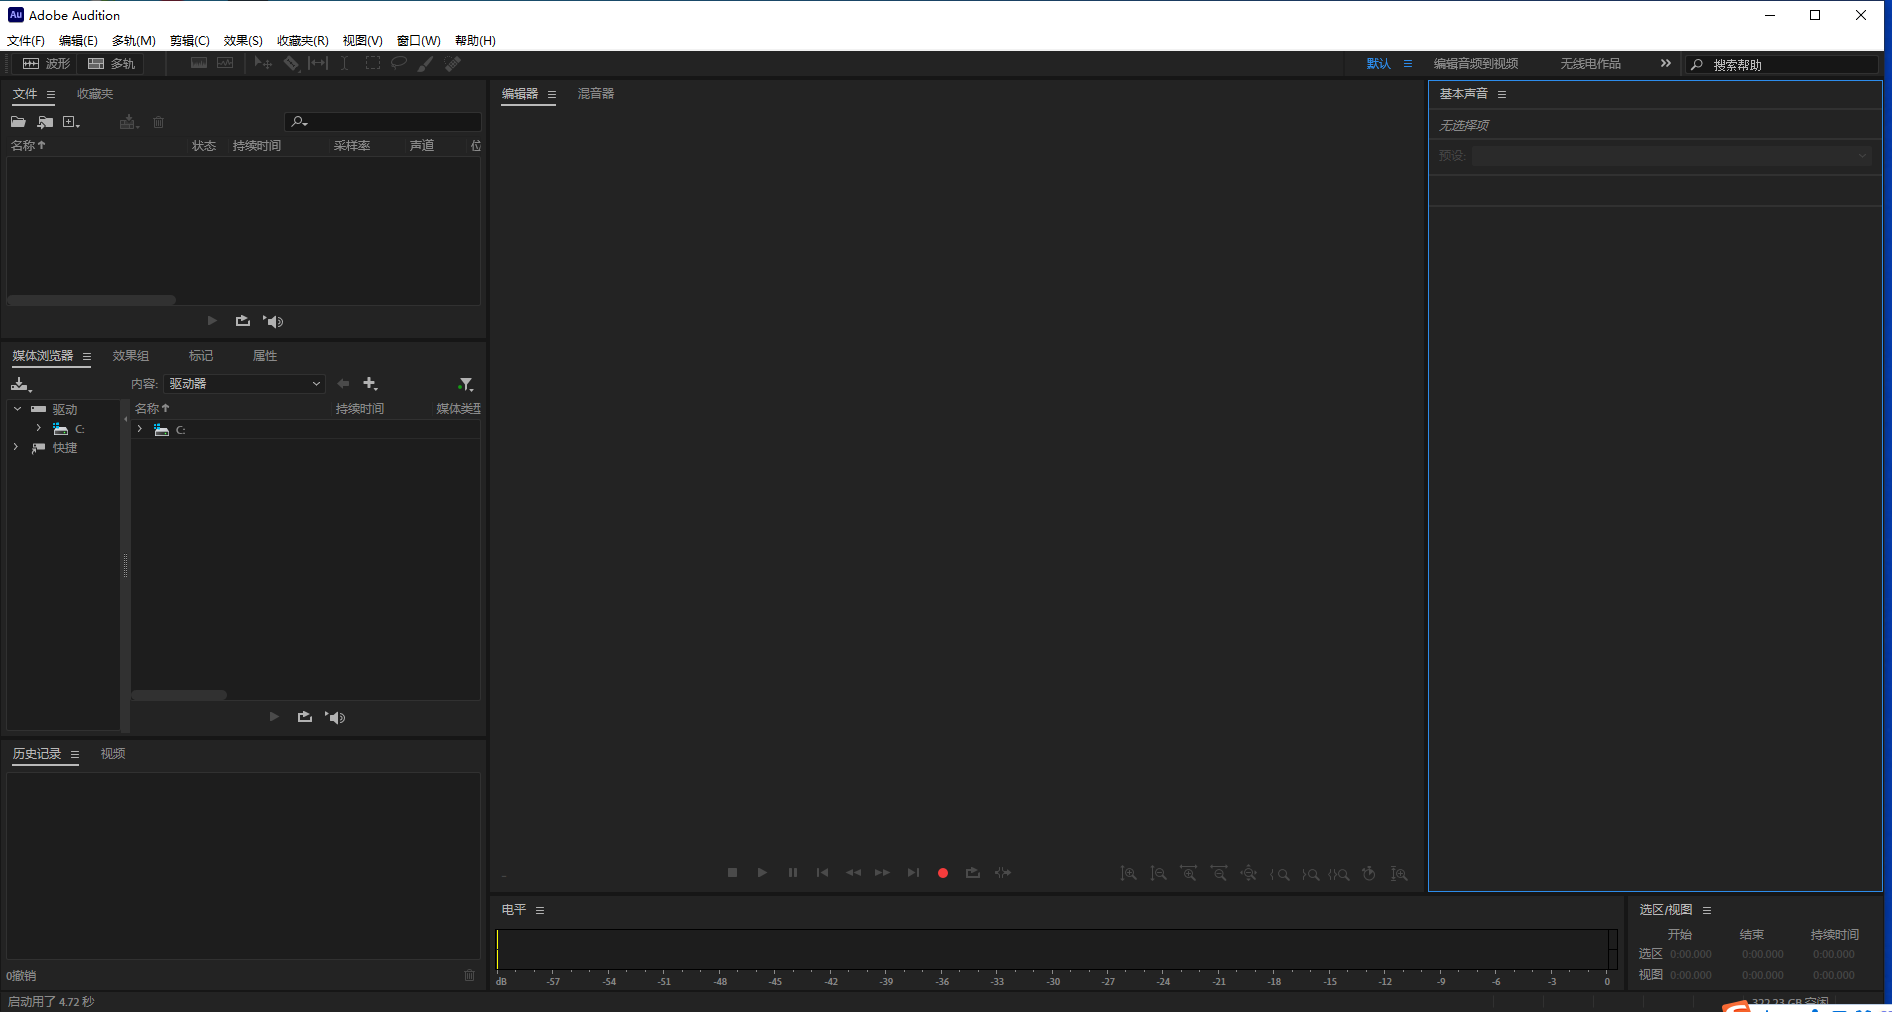Toggle auto-play speaker in Files panel
1892x1012 pixels.
point(273,321)
